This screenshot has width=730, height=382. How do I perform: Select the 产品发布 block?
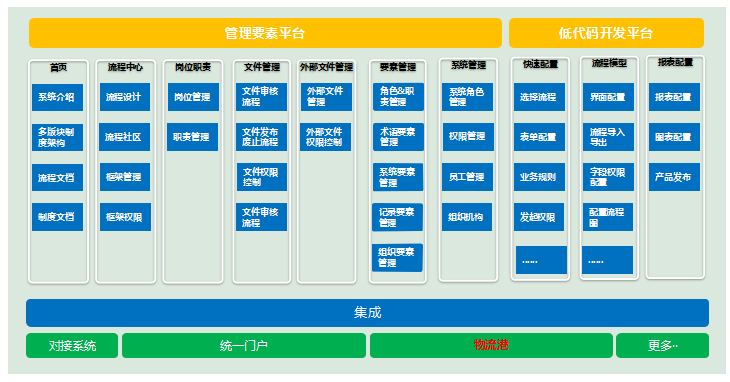pyautogui.click(x=674, y=177)
